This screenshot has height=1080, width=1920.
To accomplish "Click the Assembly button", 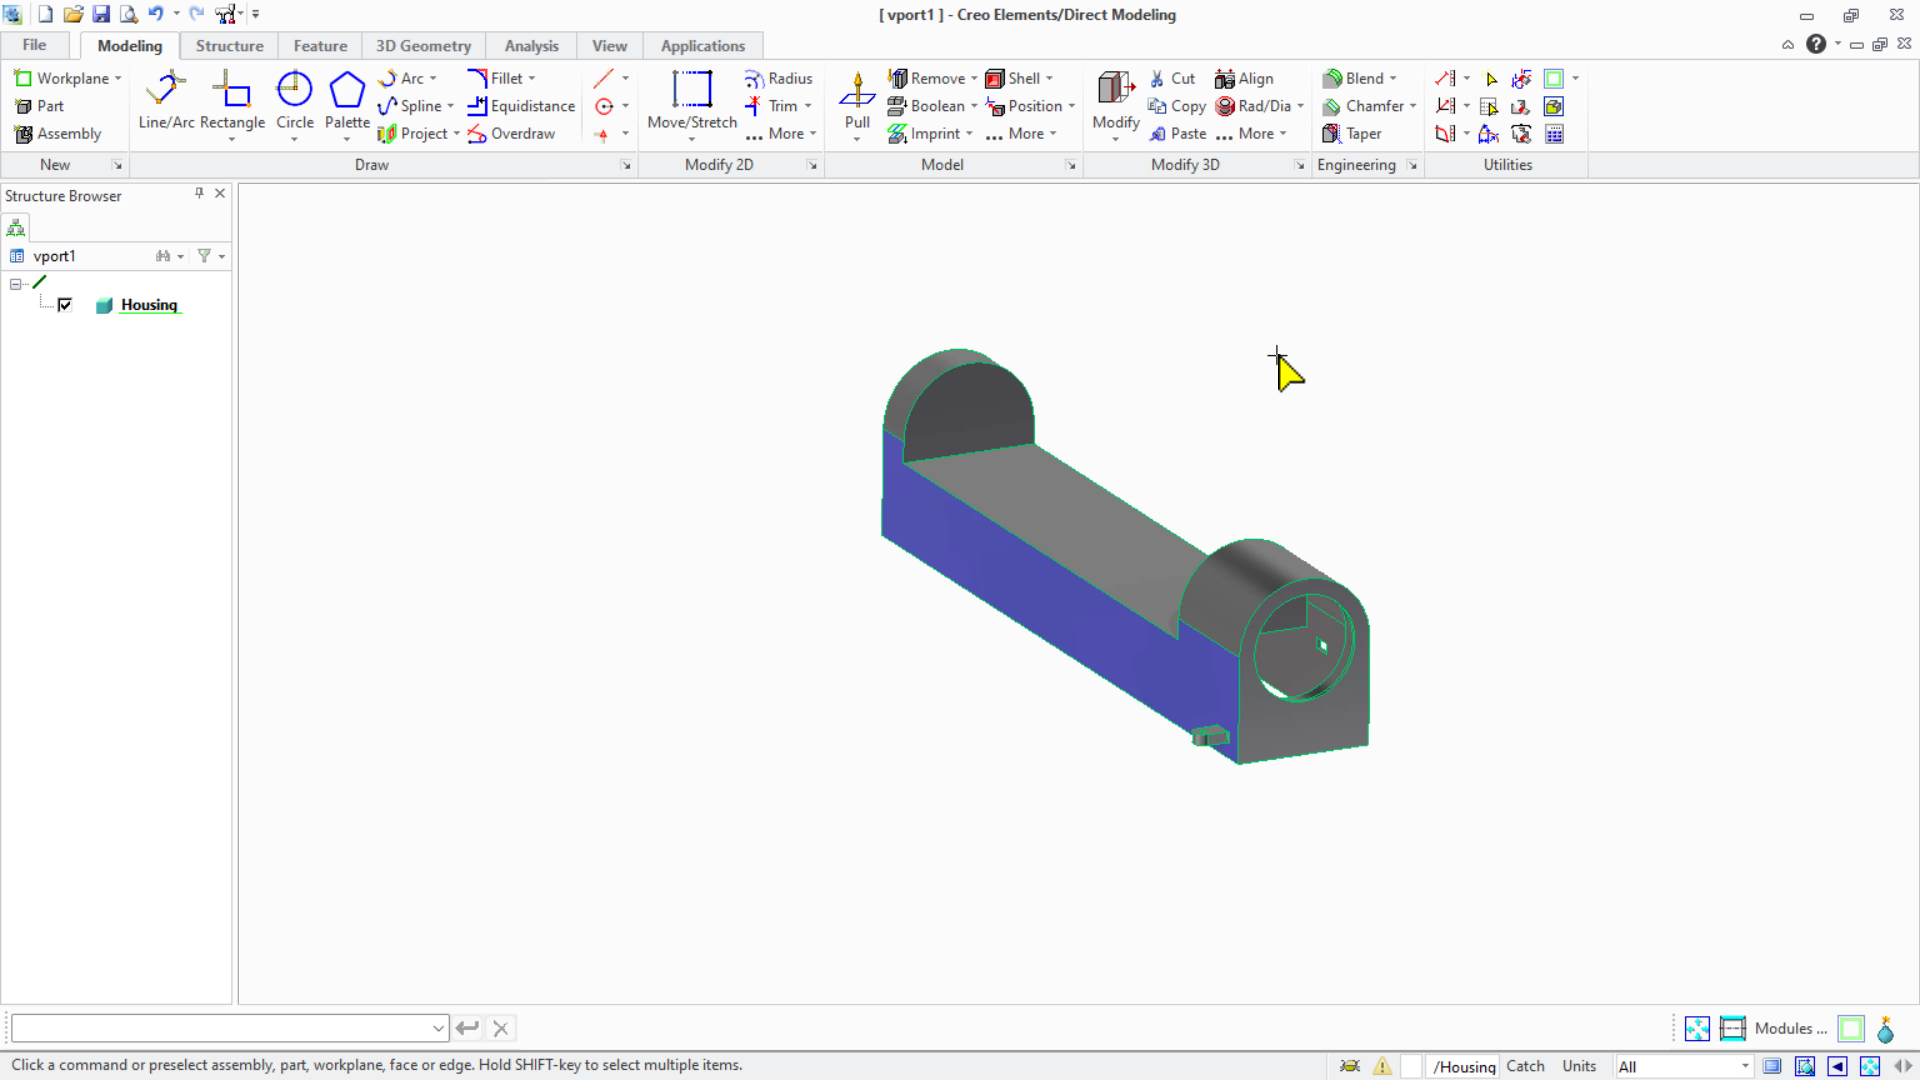I will [58, 134].
